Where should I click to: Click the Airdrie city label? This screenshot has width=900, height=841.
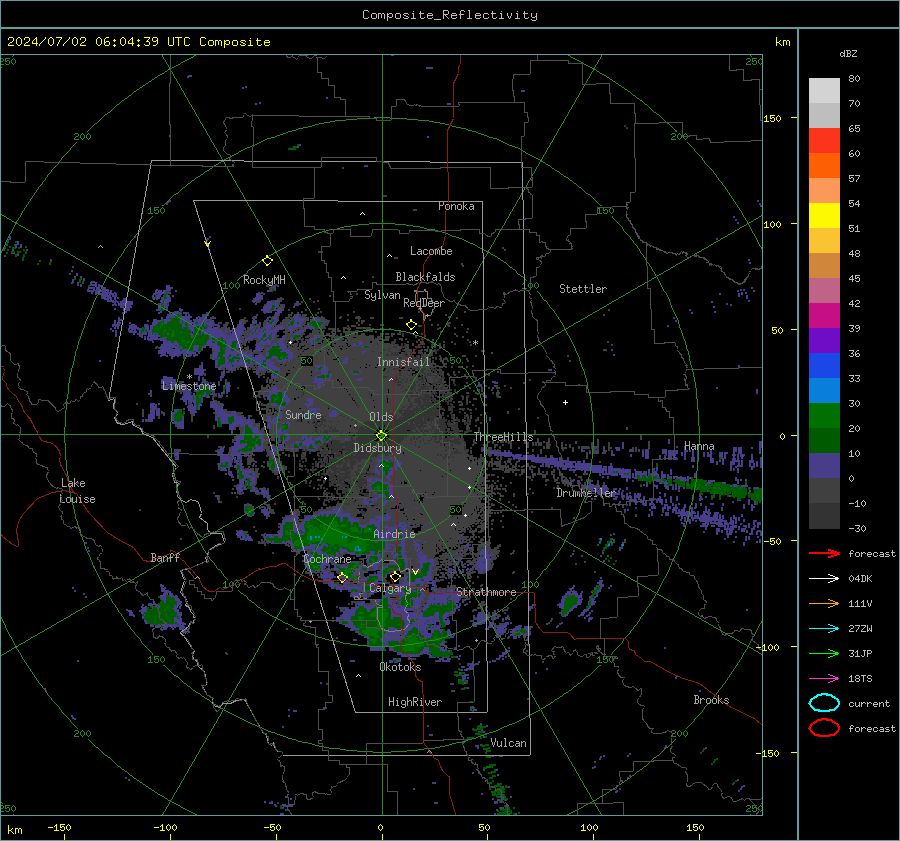coord(394,534)
